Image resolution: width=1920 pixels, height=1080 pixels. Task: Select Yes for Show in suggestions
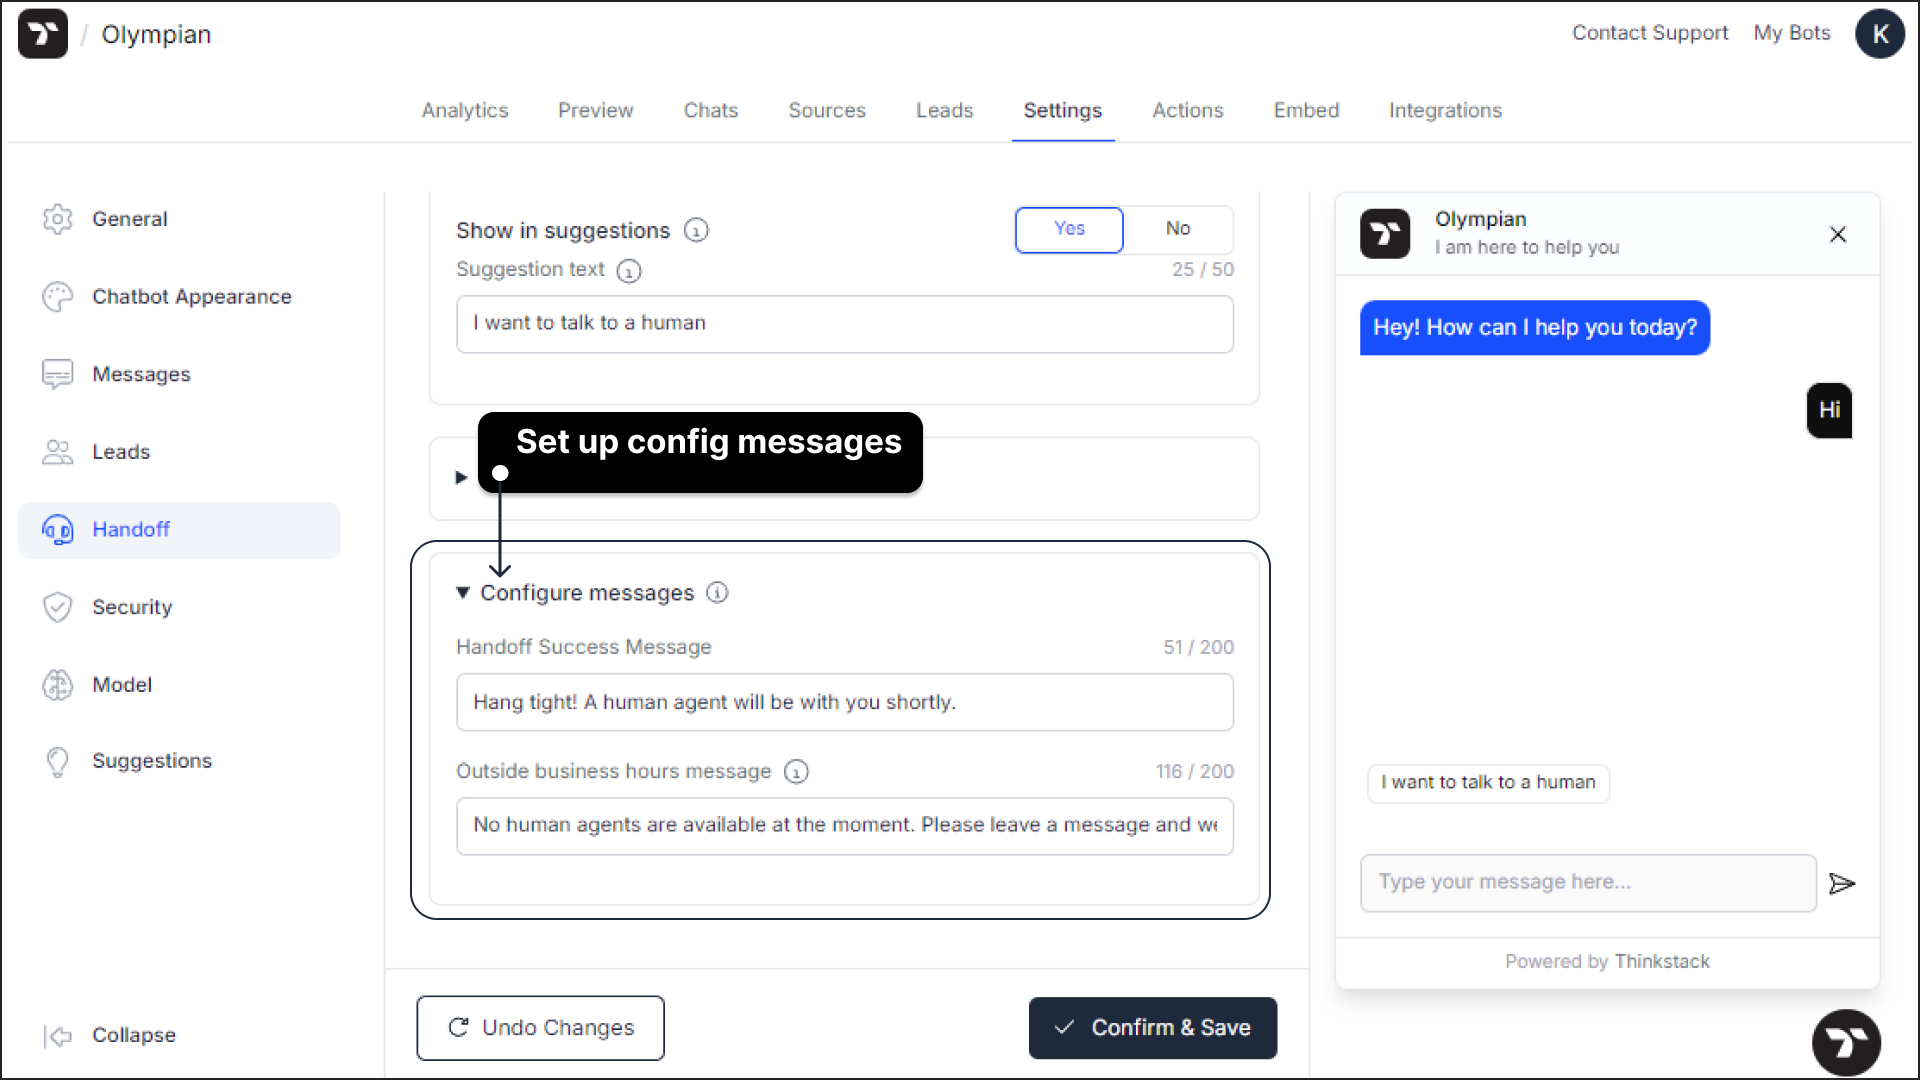tap(1069, 229)
